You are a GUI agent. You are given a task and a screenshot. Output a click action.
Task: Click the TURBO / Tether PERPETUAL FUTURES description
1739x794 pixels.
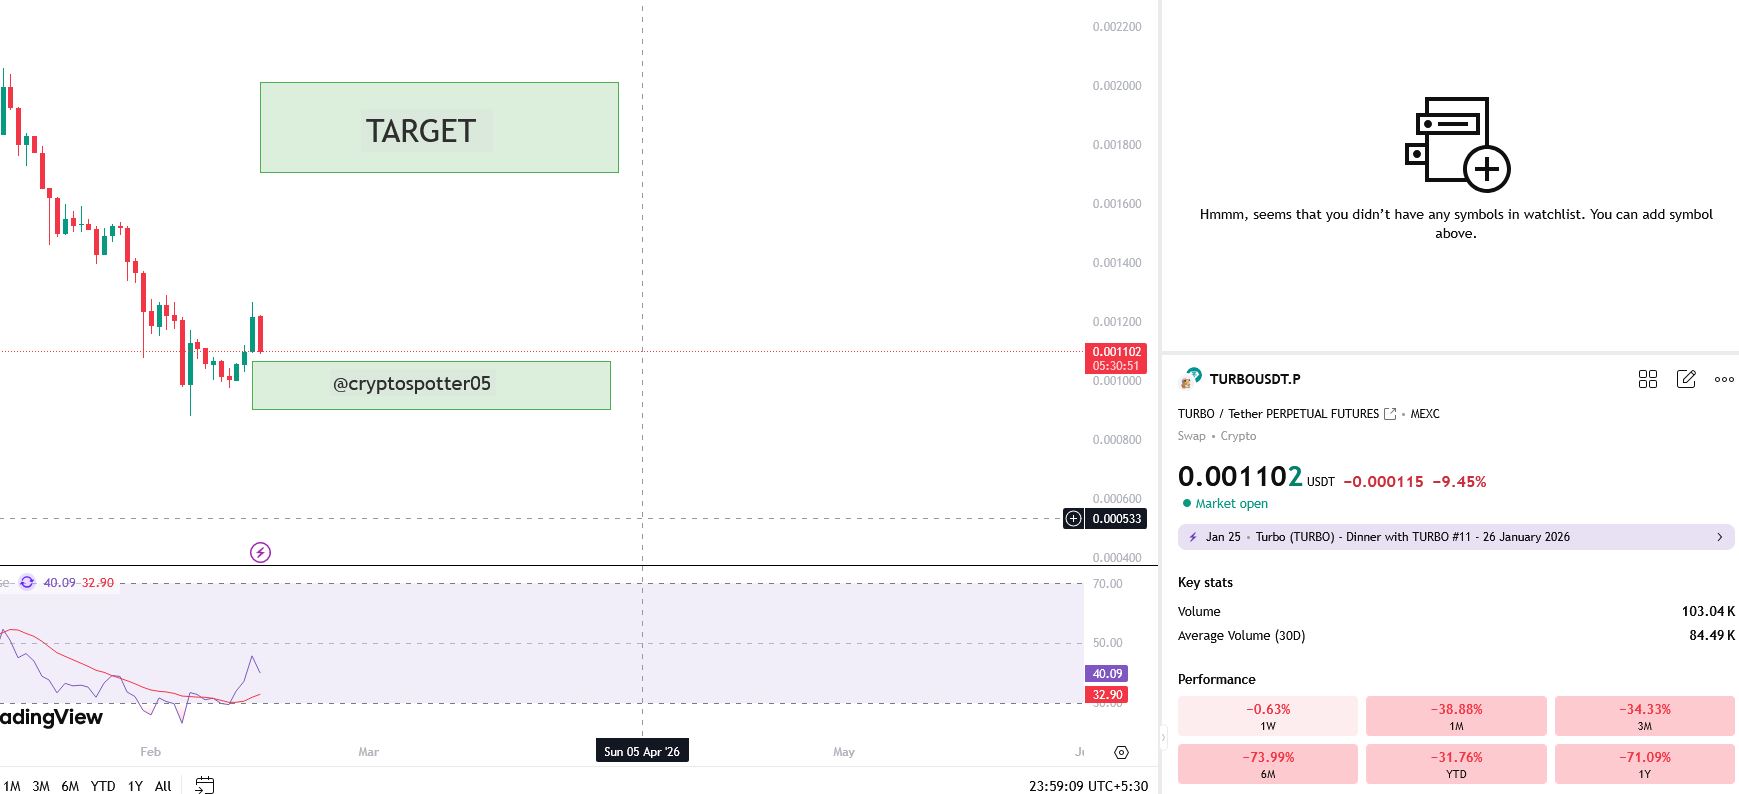pos(1278,414)
